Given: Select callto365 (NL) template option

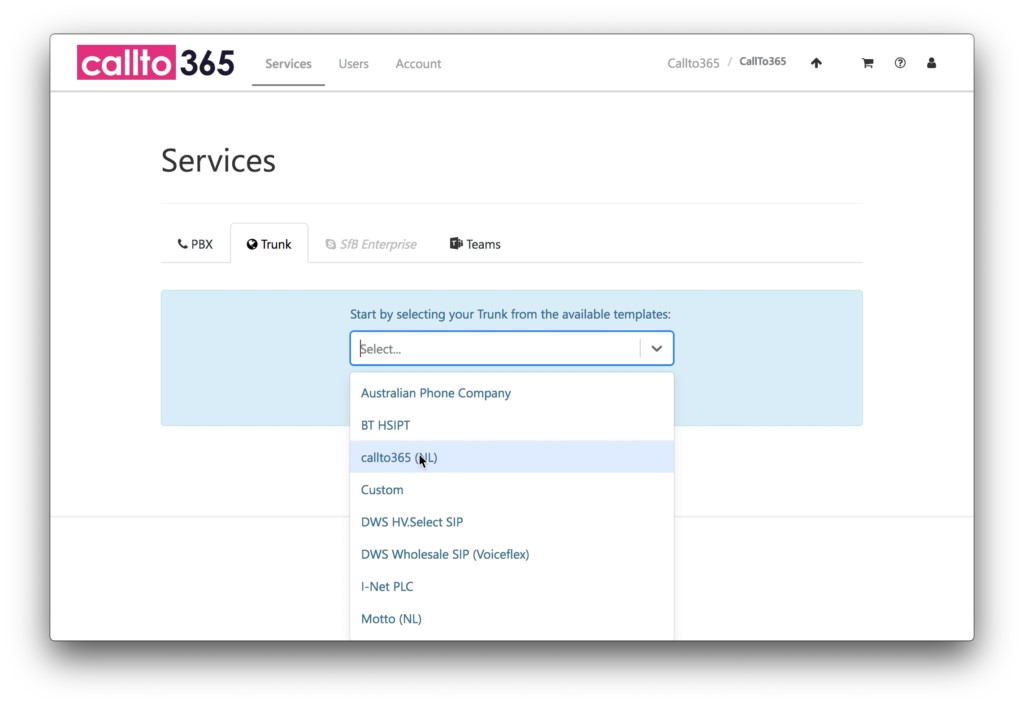Looking at the screenshot, I should (511, 457).
